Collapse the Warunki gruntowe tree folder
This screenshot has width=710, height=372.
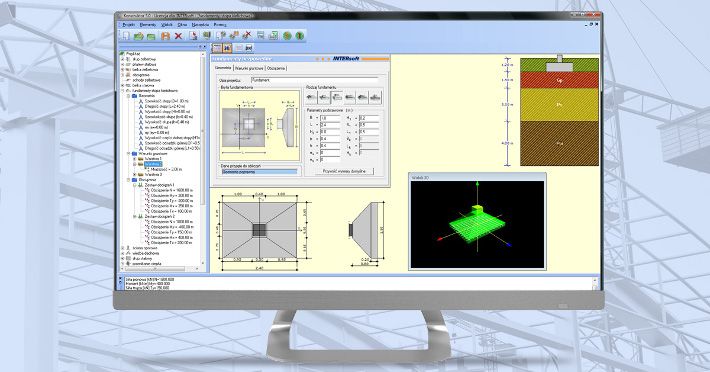(x=129, y=154)
